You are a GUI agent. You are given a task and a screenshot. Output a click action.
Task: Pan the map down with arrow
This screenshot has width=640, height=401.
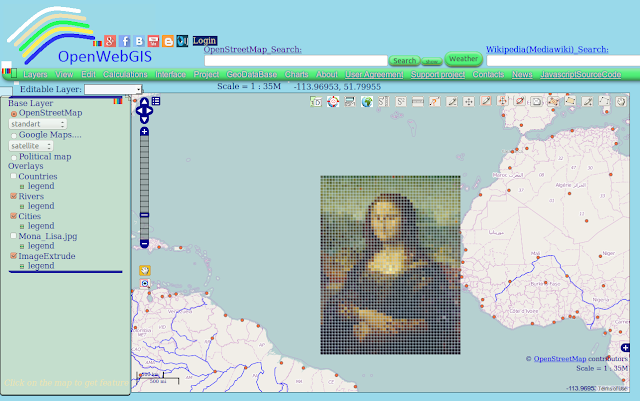(144, 119)
